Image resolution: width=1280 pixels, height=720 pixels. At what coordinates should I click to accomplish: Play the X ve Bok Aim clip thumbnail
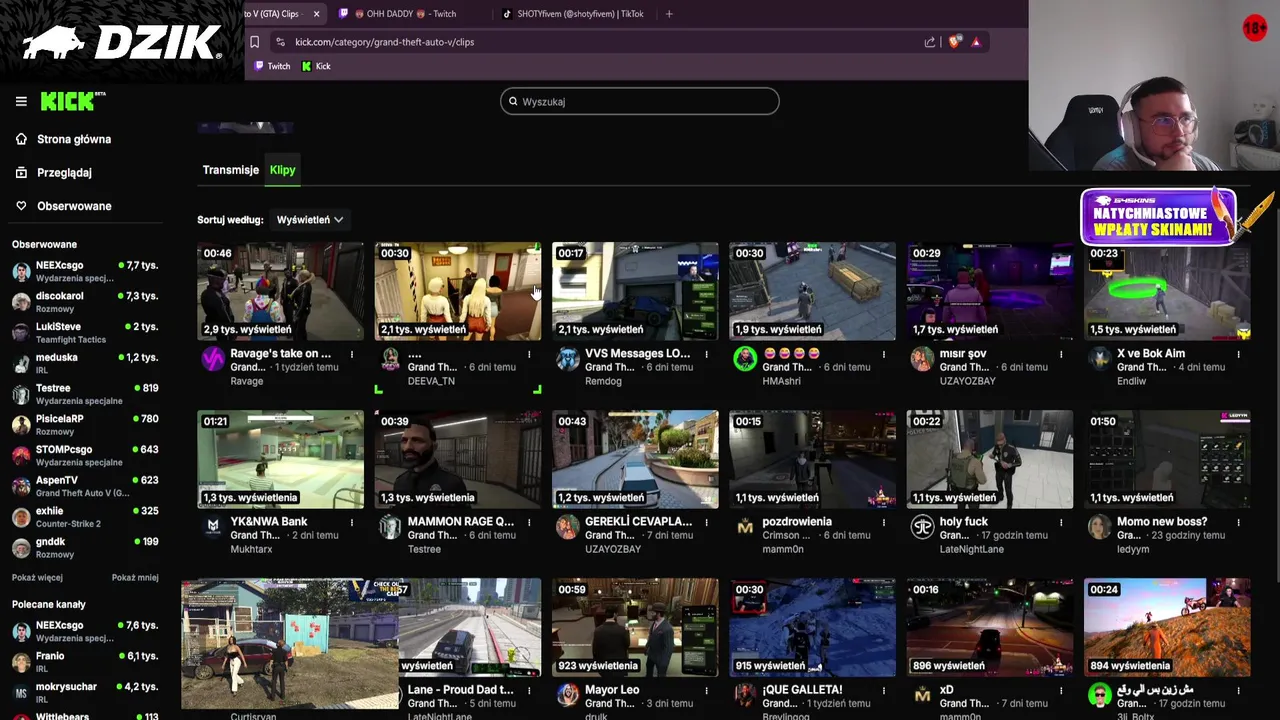click(x=1167, y=291)
